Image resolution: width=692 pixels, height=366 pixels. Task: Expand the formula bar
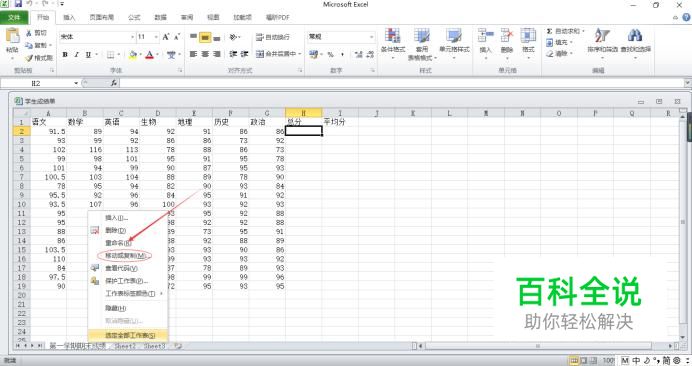pyautogui.click(x=687, y=83)
